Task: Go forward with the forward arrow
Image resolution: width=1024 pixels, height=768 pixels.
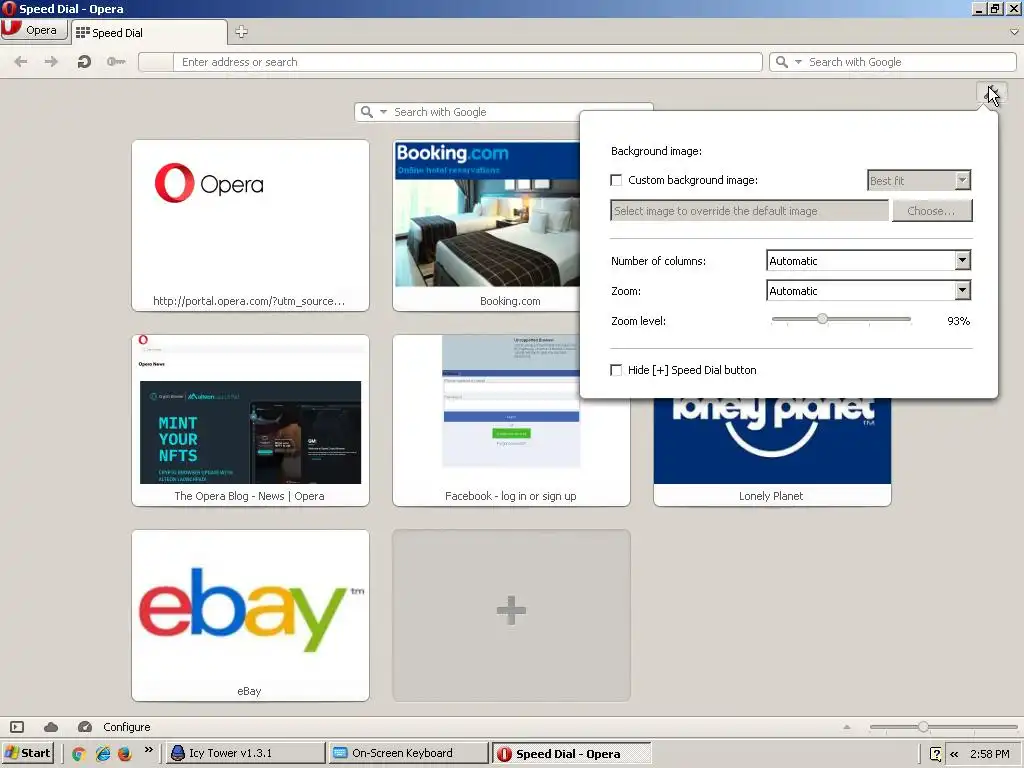Action: pos(51,61)
